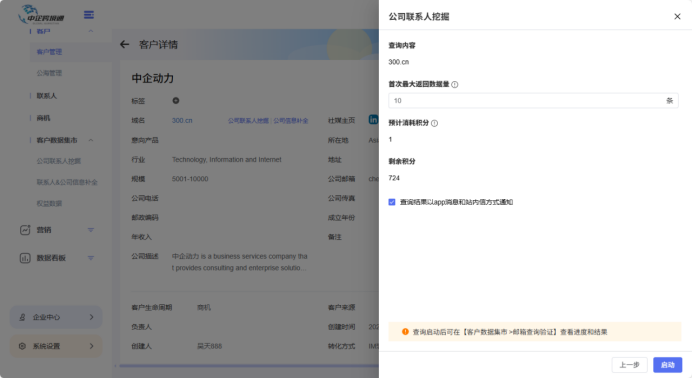Click the 启动 button
This screenshot has width=693, height=378.
tap(667, 365)
